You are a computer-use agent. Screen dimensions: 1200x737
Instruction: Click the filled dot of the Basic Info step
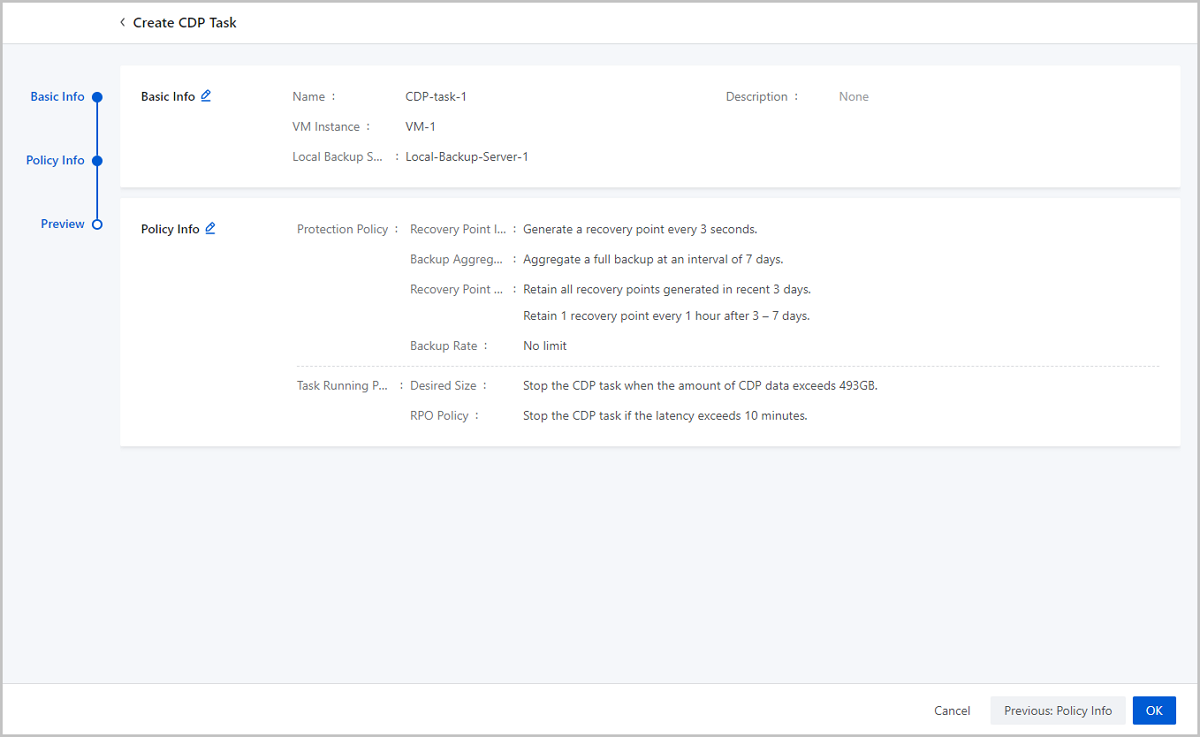pos(97,97)
